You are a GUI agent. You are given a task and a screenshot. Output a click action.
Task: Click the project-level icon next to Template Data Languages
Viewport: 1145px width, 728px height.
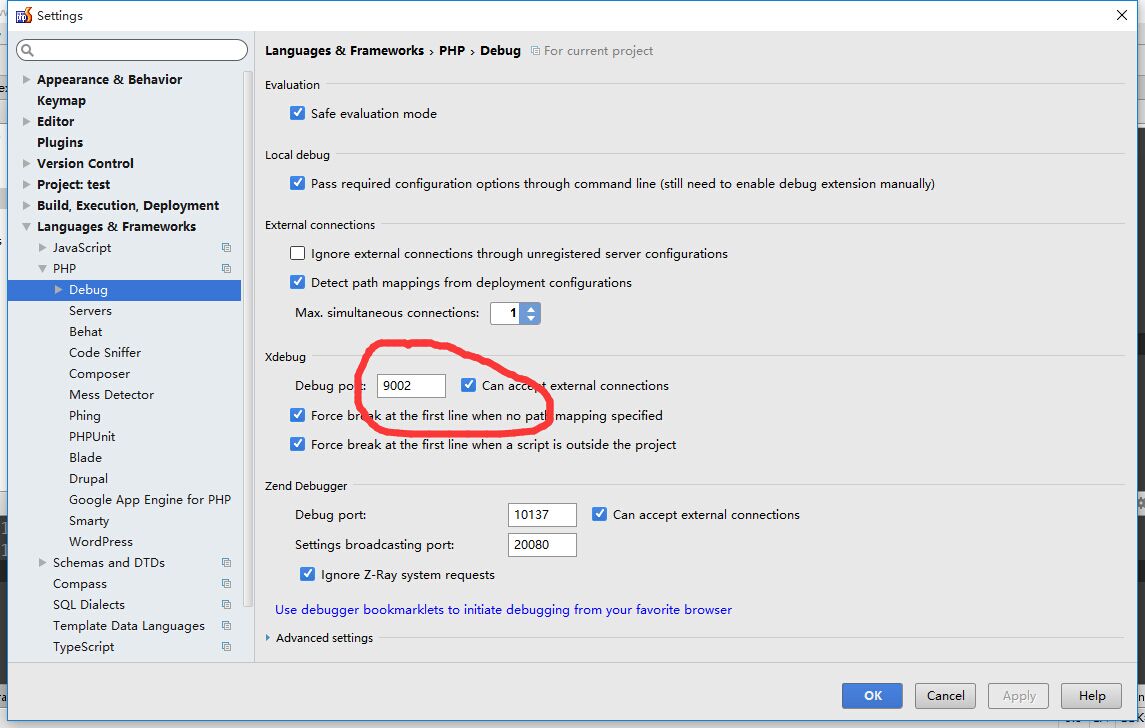(226, 626)
